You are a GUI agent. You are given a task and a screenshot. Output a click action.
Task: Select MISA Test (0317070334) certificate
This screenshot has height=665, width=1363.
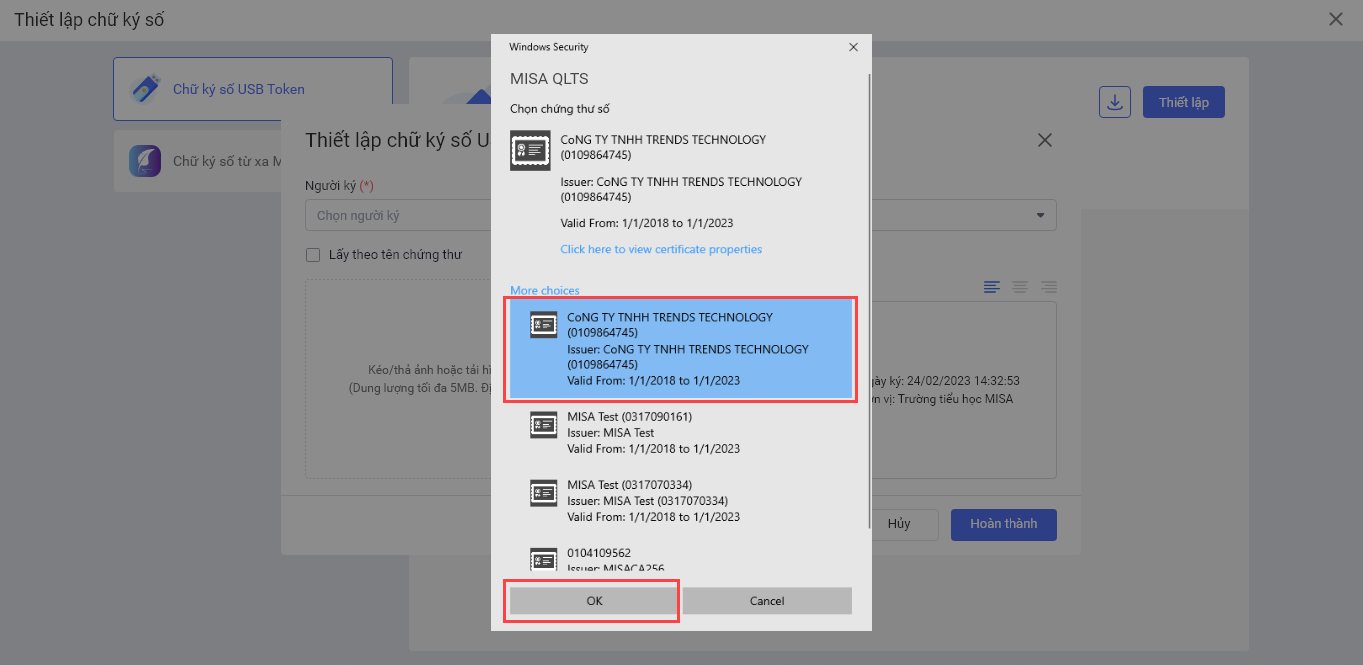[681, 501]
